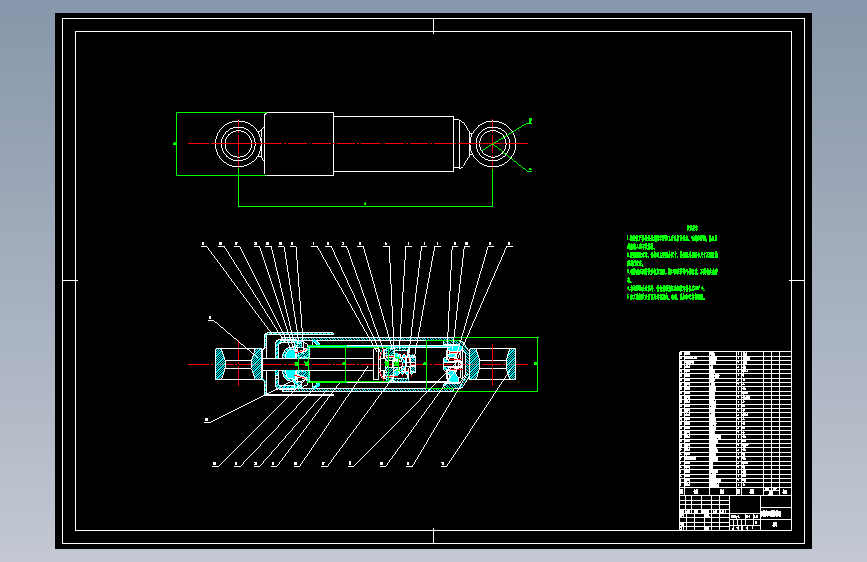The width and height of the screenshot is (867, 562).
Task: Pick the dust cover sleeve in exterior view
Action: click(x=299, y=144)
